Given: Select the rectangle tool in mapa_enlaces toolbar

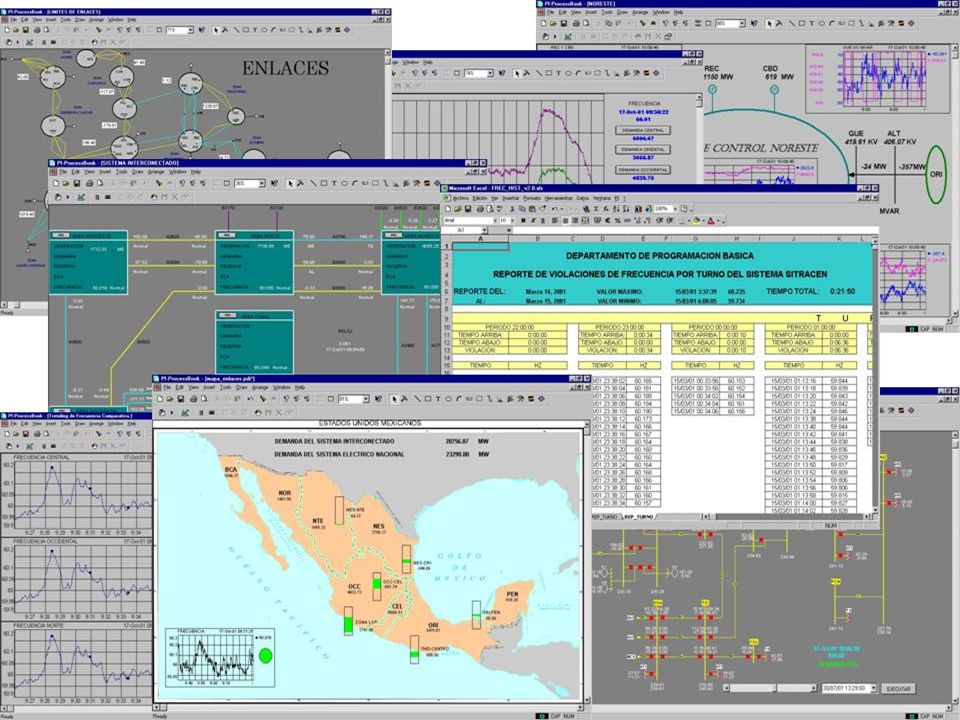Looking at the screenshot, I should pos(427,399).
